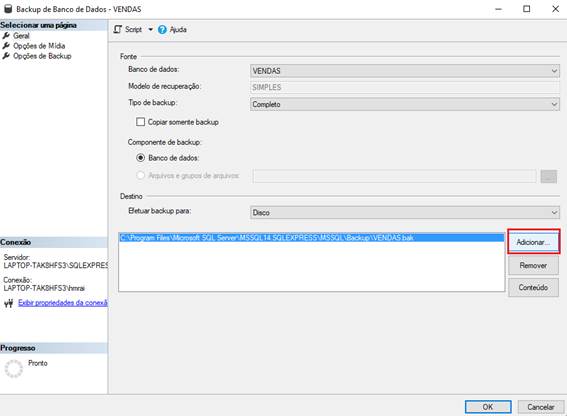The image size is (567, 416).
Task: Select the VENDAS.bak backup path row
Action: click(312, 238)
